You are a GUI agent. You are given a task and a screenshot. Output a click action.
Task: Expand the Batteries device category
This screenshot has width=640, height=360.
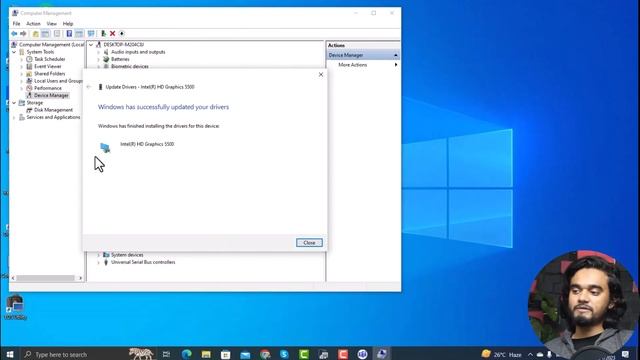point(98,60)
